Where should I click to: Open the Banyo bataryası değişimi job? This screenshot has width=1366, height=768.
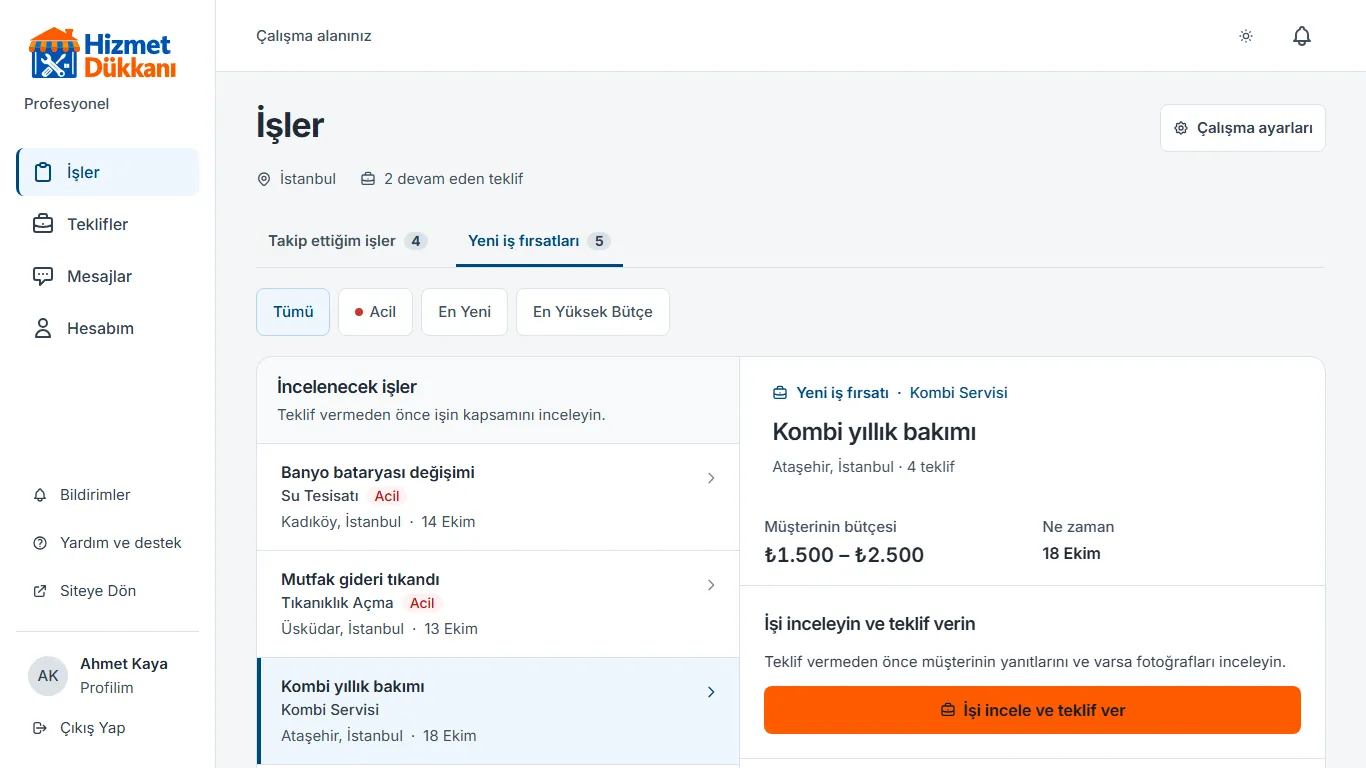click(x=498, y=497)
